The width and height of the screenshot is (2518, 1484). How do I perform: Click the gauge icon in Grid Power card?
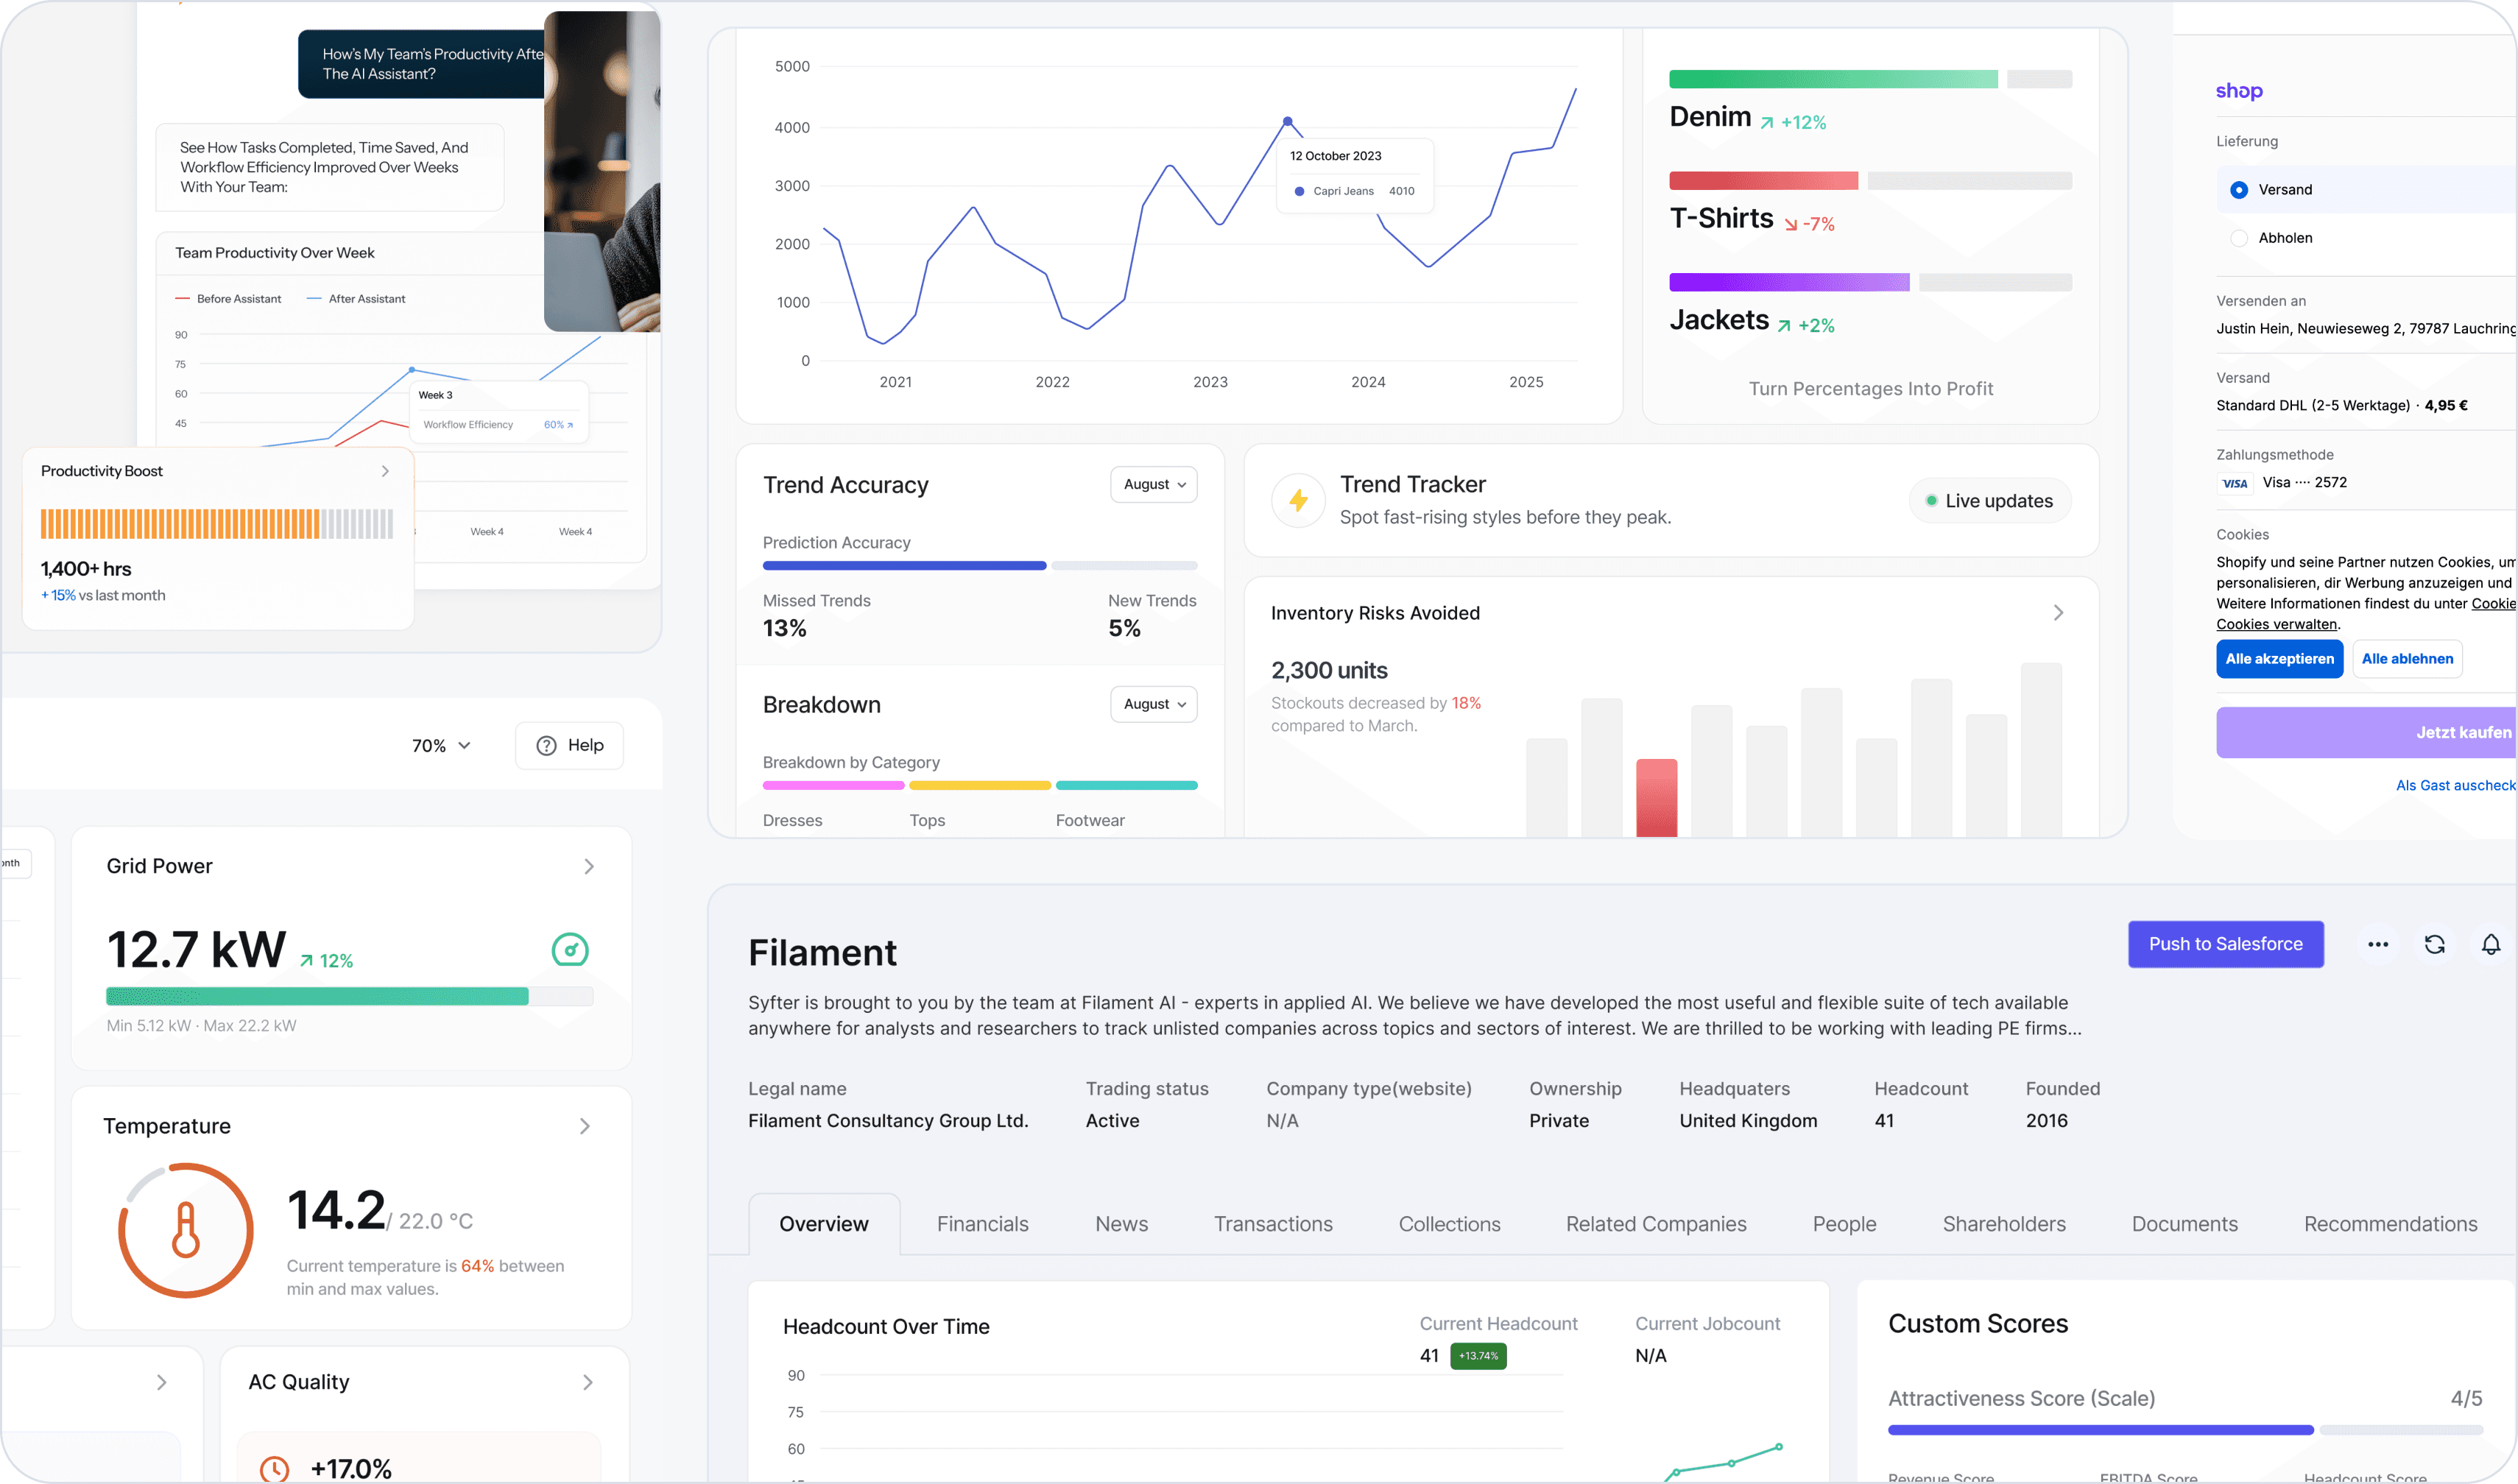[x=570, y=949]
